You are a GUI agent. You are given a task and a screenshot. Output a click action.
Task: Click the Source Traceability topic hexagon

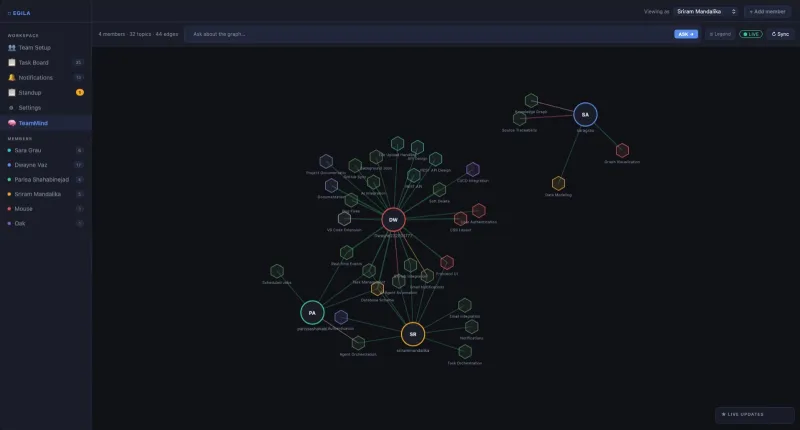click(x=519, y=119)
